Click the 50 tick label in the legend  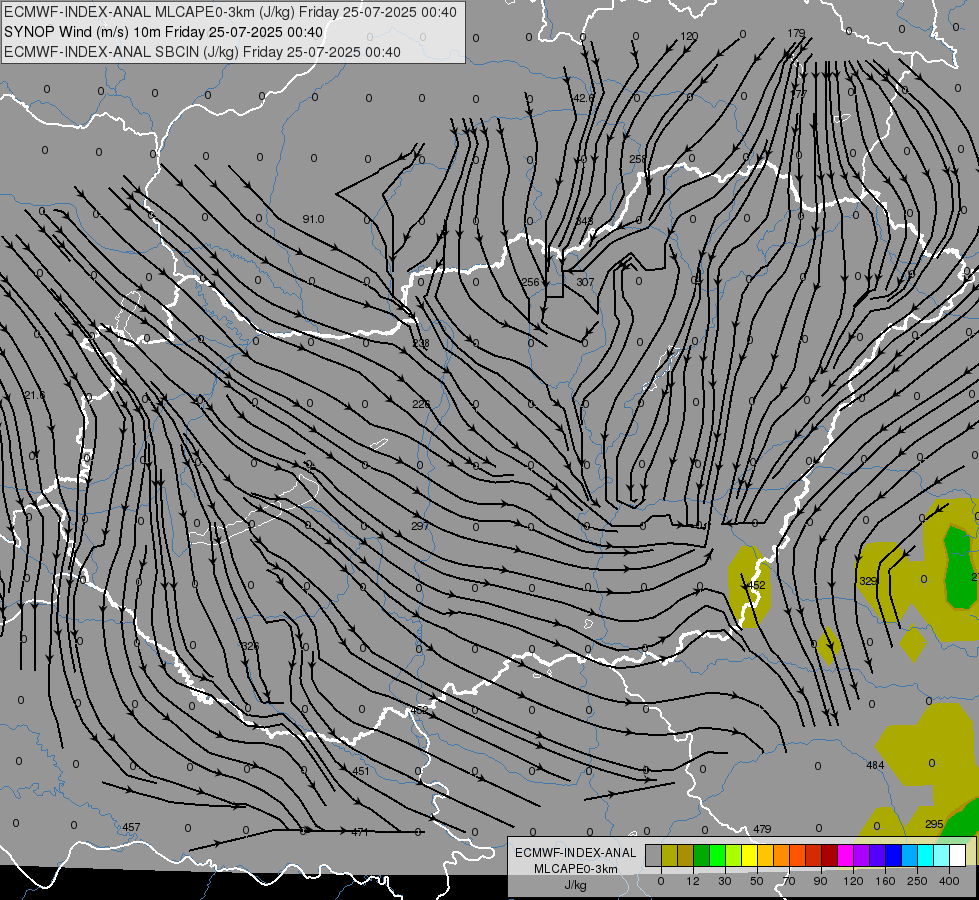pos(757,881)
